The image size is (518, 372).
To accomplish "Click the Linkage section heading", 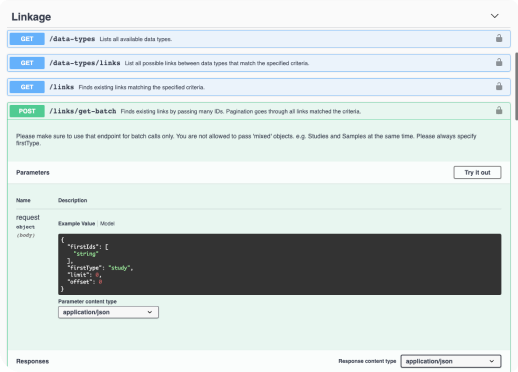I will pyautogui.click(x=31, y=17).
